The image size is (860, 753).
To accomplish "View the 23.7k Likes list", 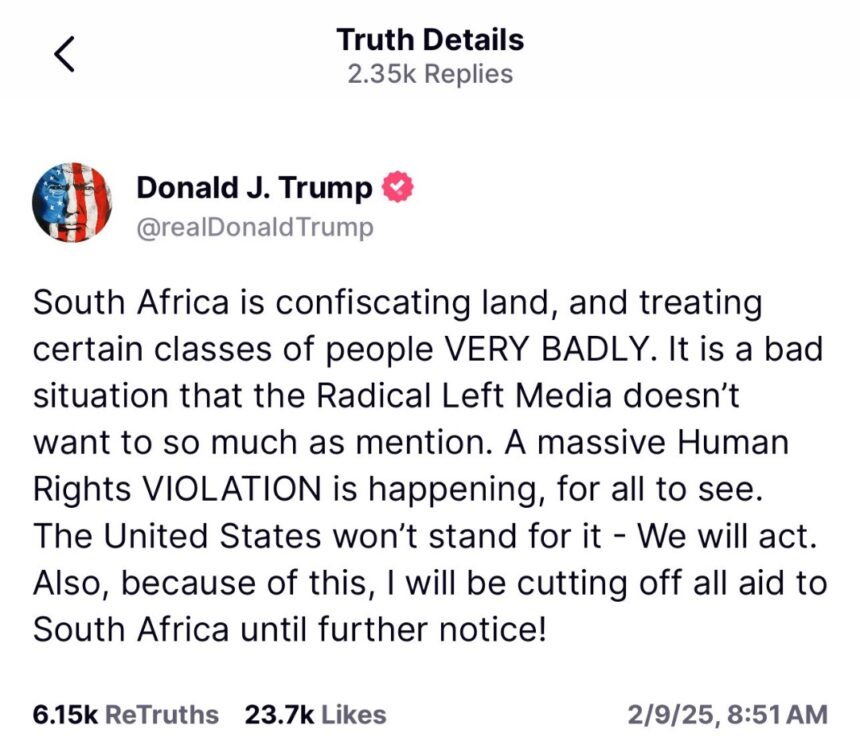I will point(313,715).
